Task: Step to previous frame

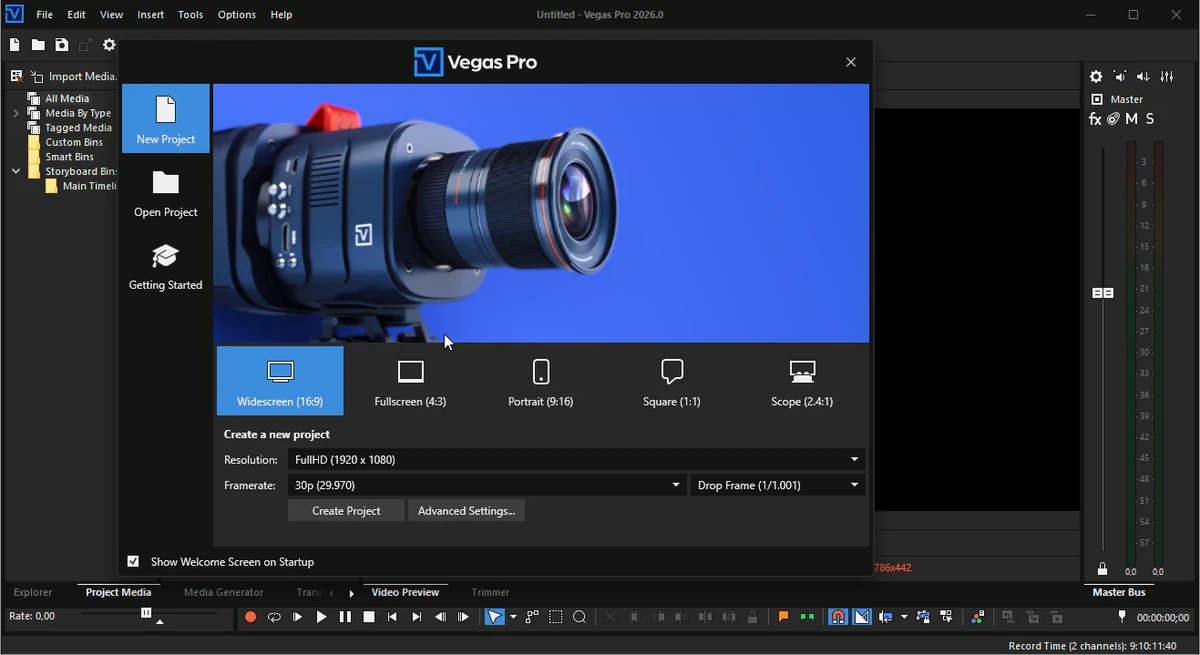Action: (440, 617)
